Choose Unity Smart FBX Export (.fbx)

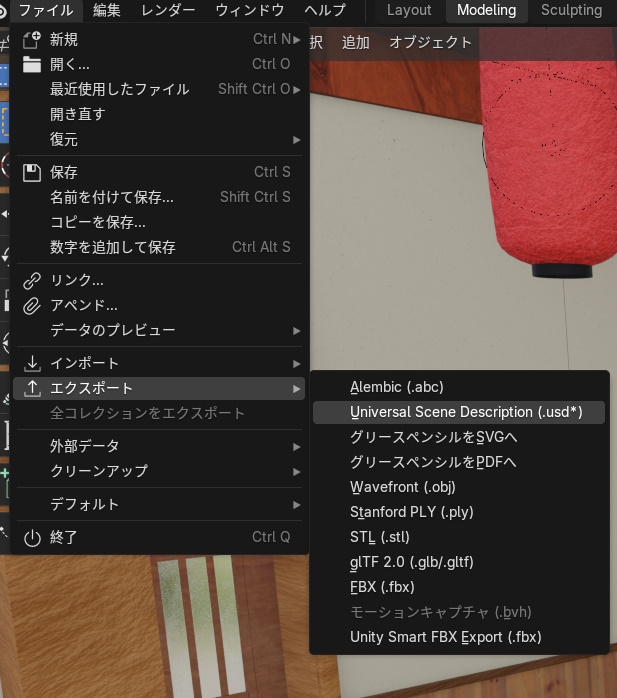click(x=459, y=637)
